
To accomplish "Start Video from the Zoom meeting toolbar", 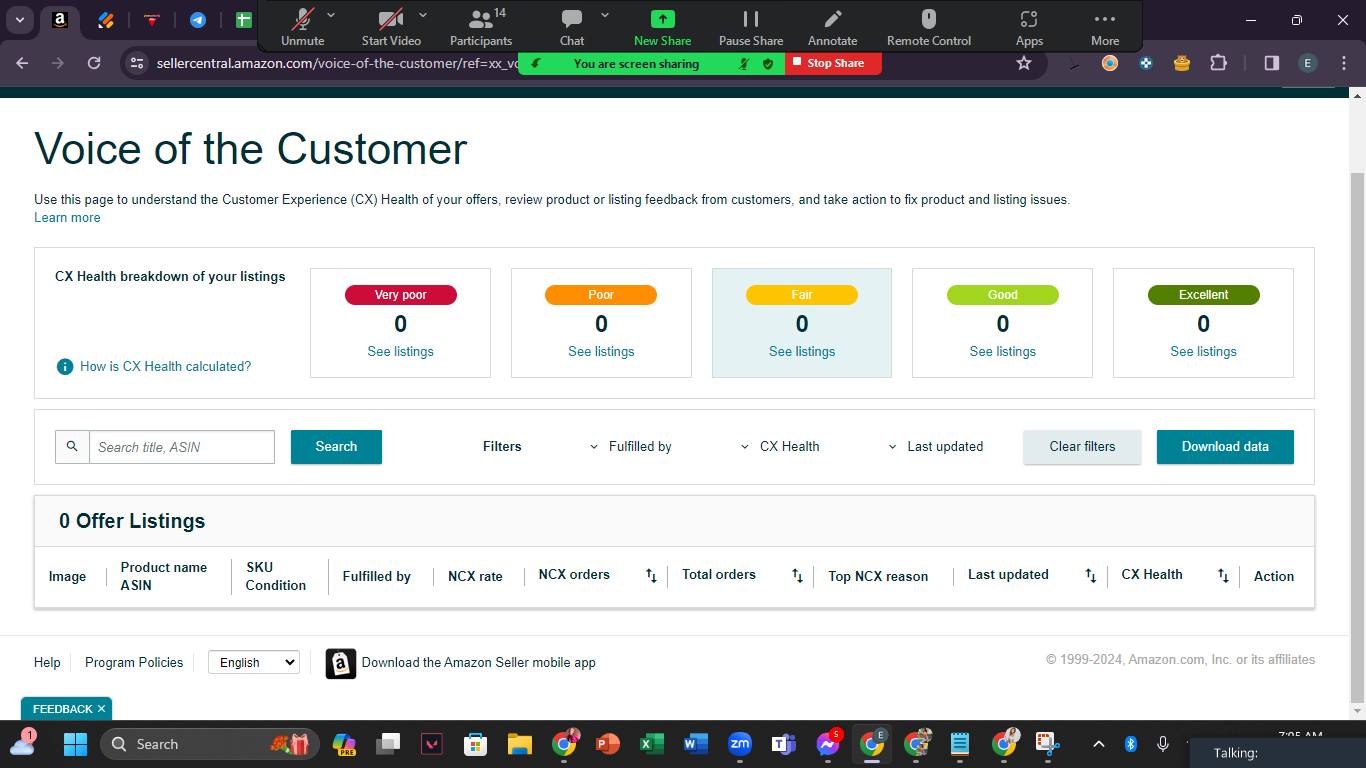I will pos(391,27).
